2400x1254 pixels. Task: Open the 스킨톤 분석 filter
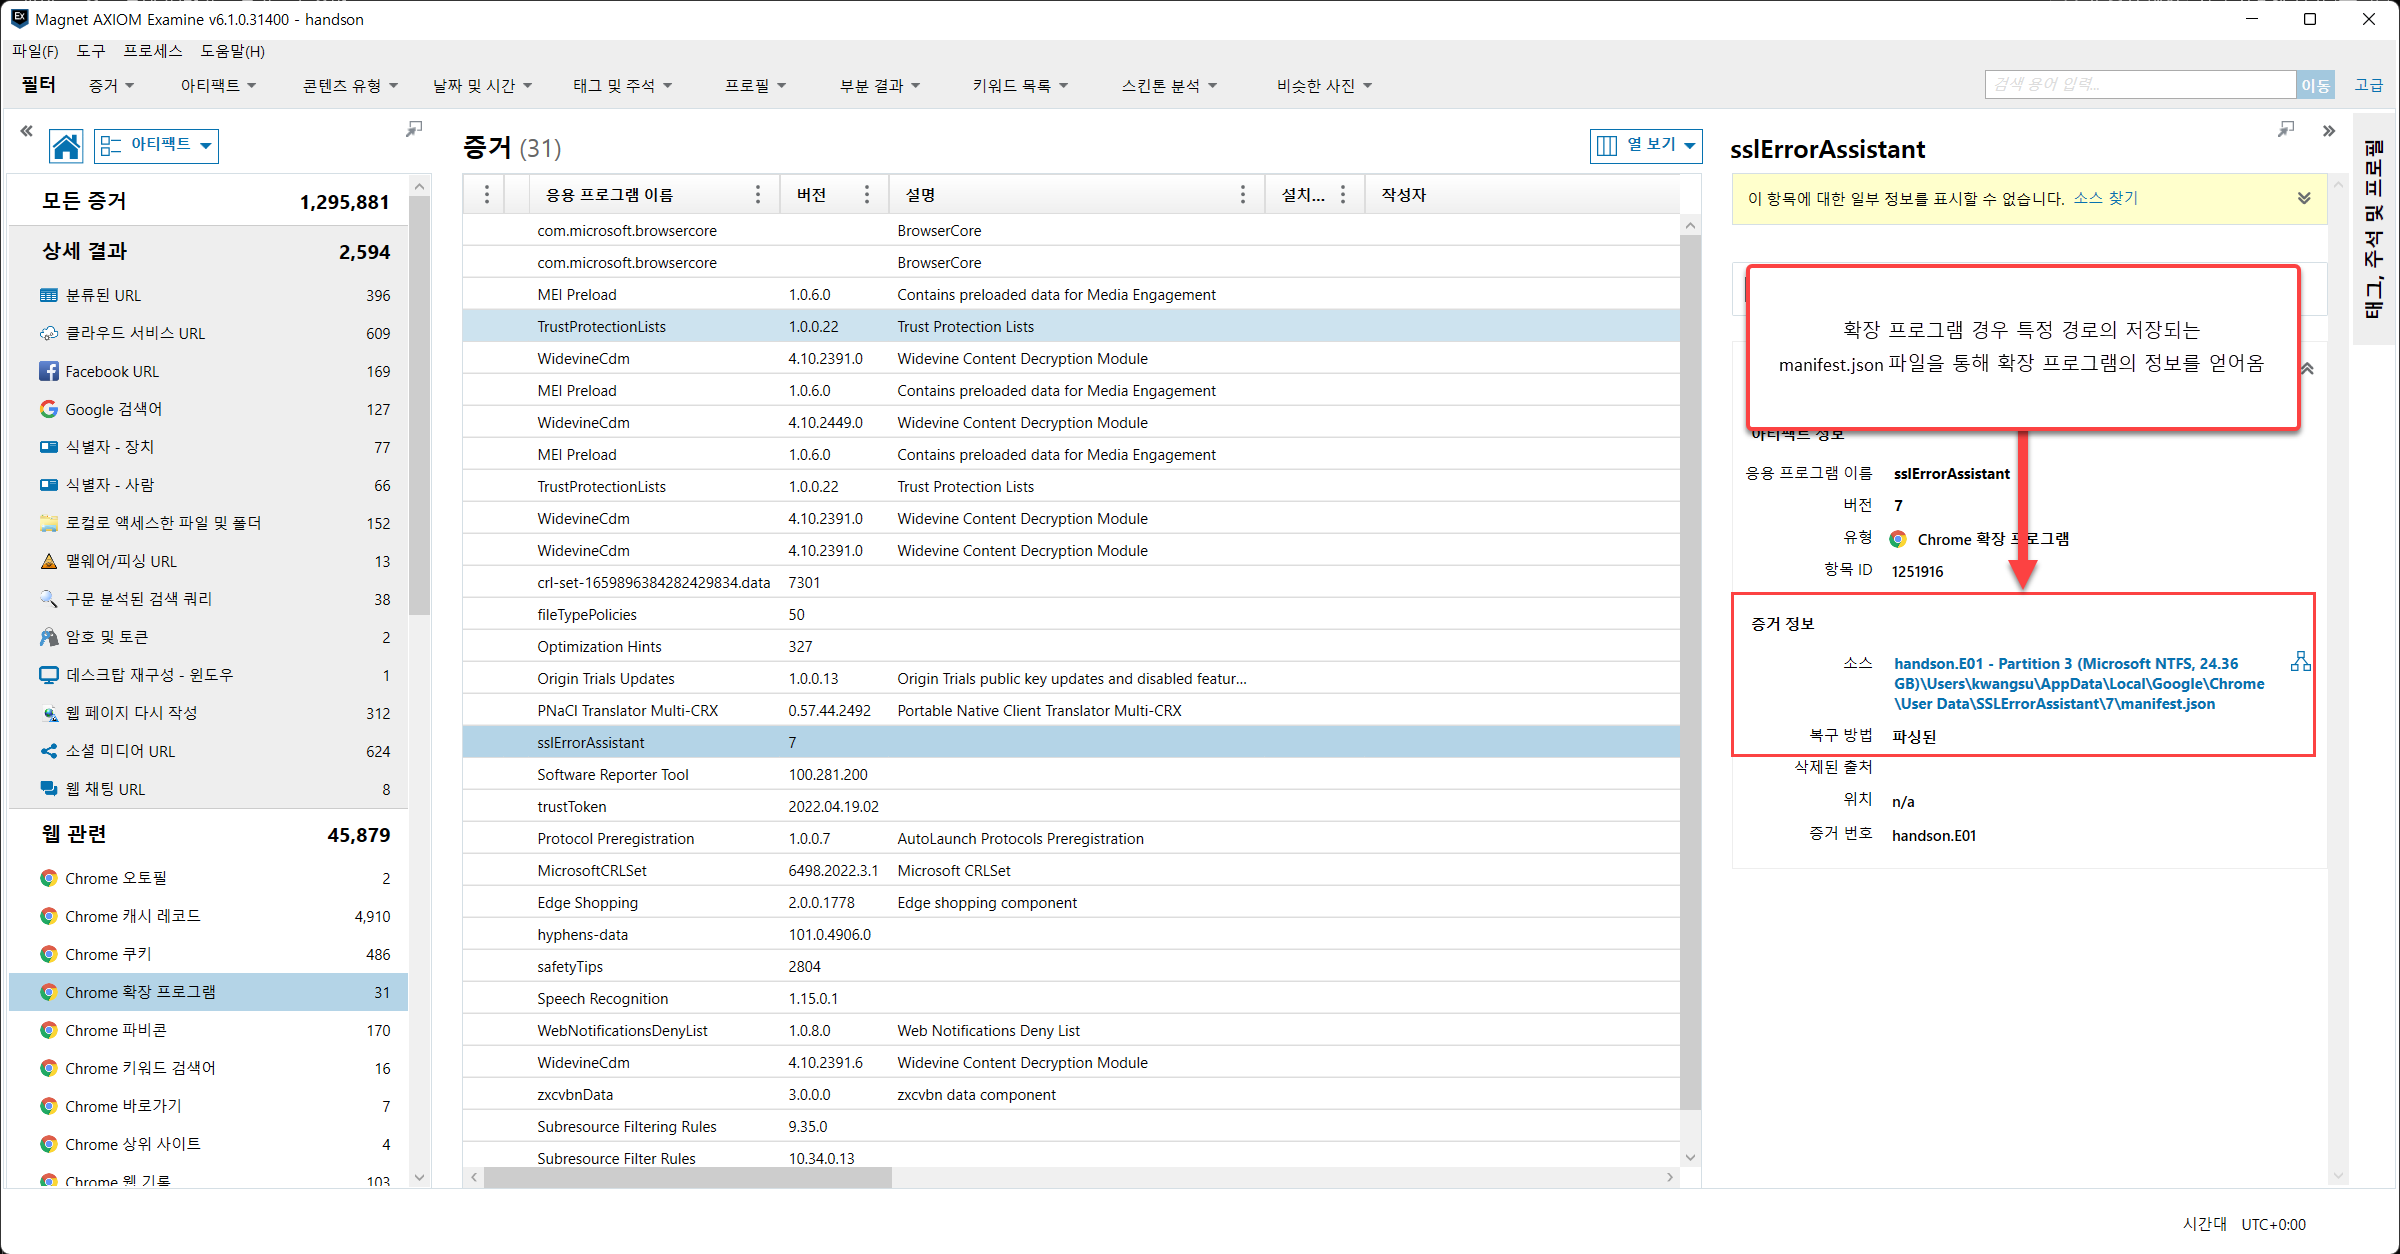(1169, 86)
